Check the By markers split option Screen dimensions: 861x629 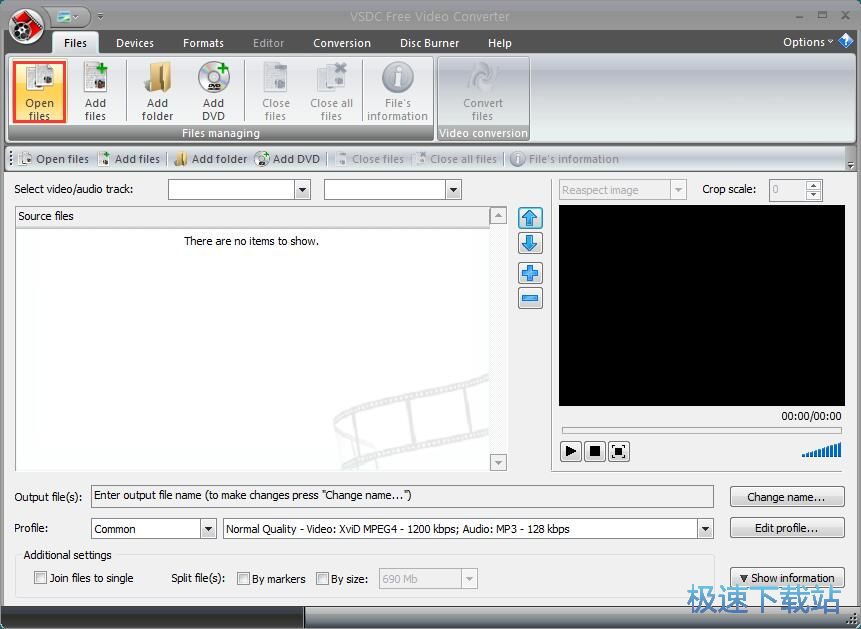[x=244, y=578]
